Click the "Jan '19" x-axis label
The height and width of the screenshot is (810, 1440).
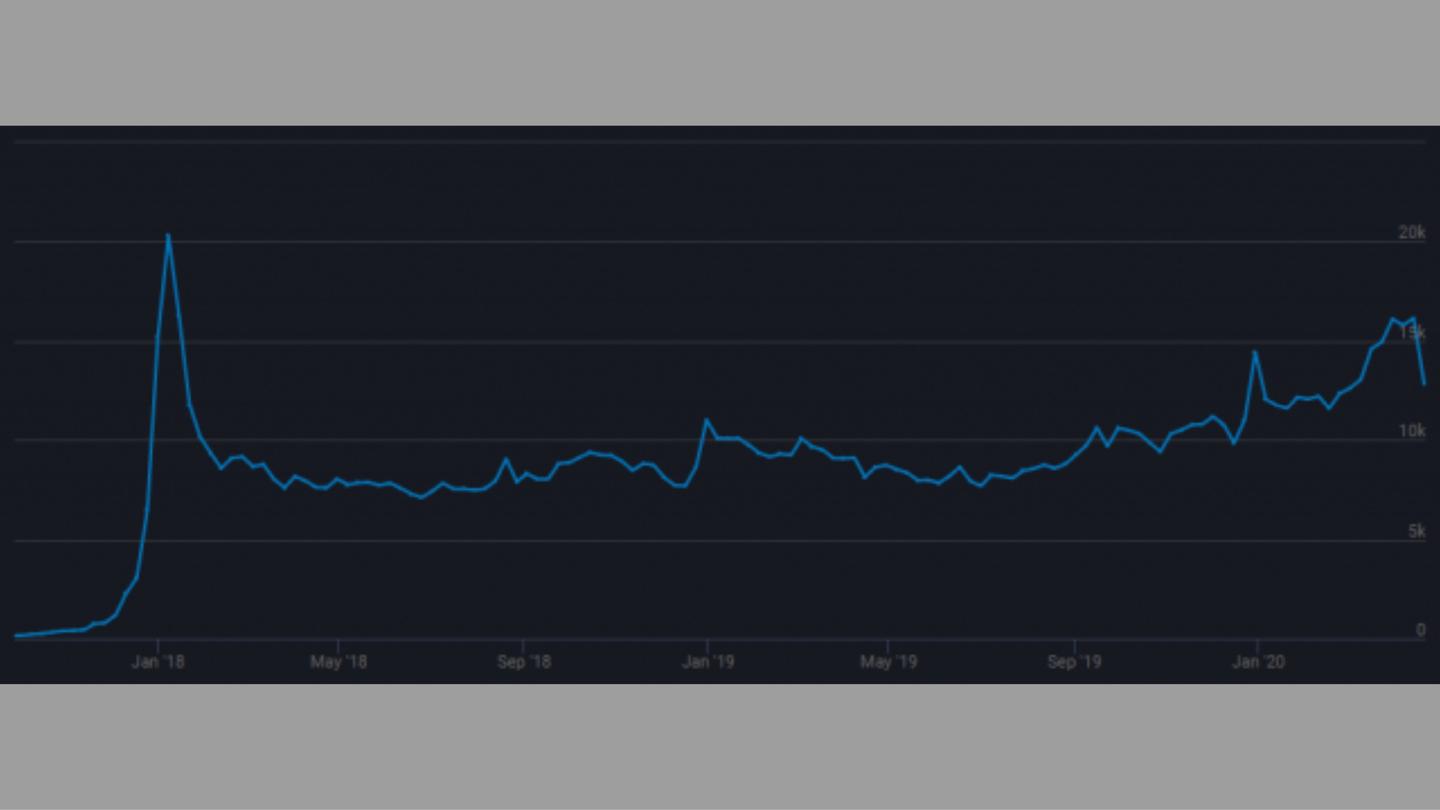(708, 662)
